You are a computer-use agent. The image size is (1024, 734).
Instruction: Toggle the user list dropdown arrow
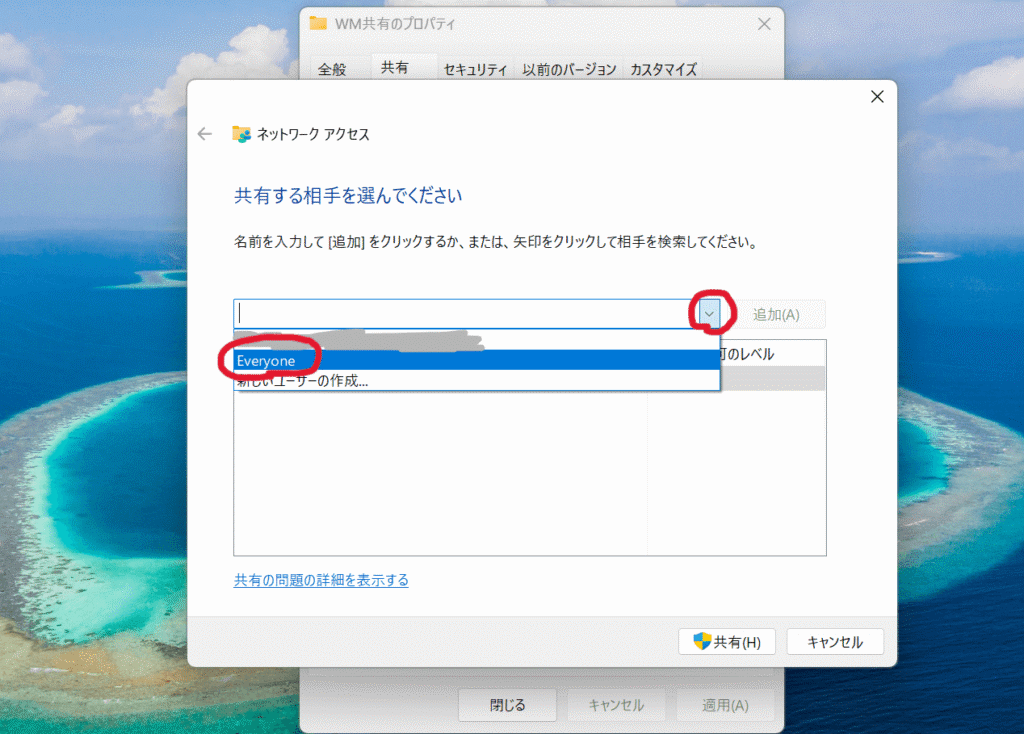(709, 314)
